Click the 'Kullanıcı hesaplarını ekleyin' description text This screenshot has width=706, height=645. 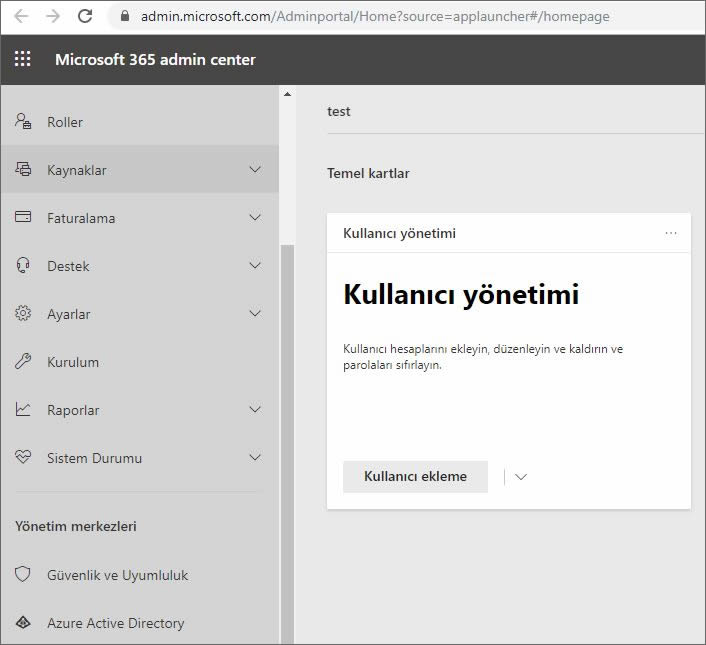pos(483,356)
